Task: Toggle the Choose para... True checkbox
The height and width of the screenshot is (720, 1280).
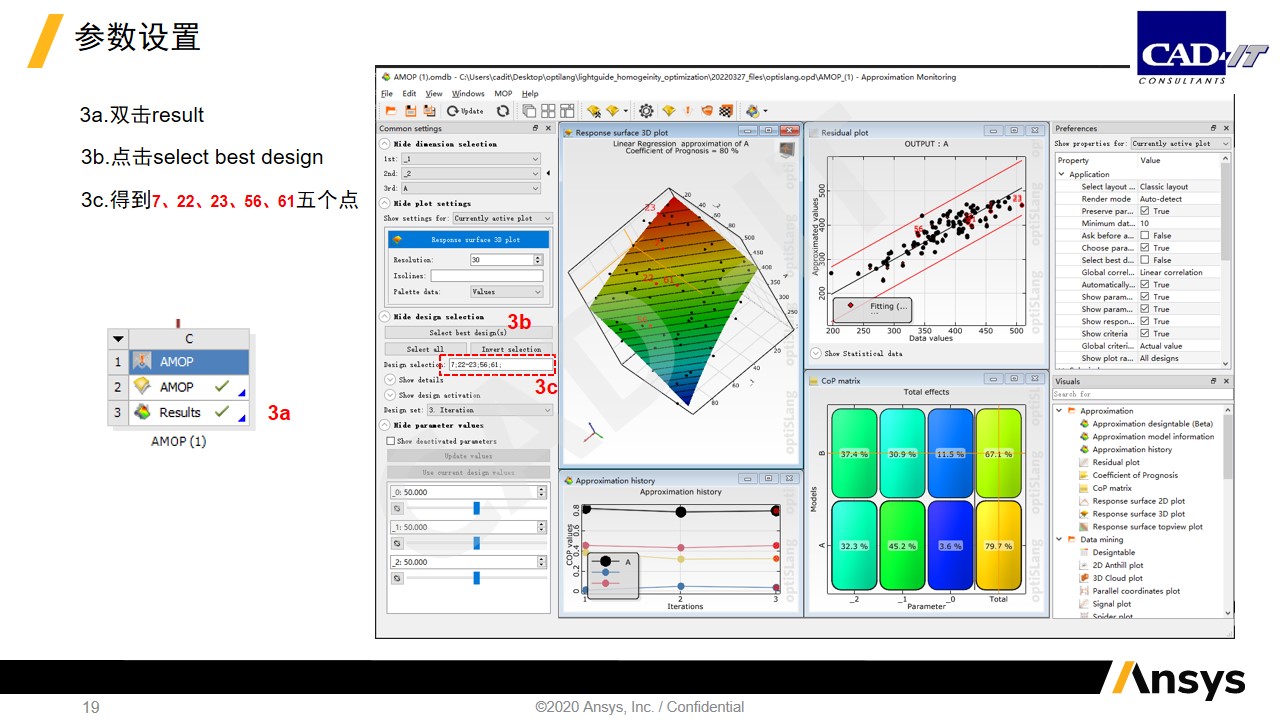Action: pyautogui.click(x=1146, y=248)
